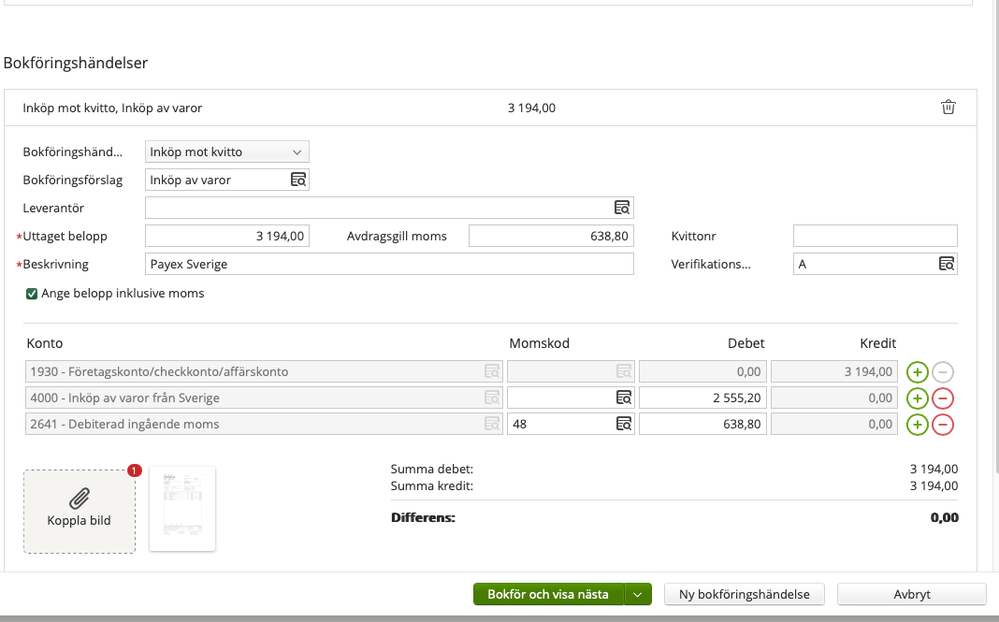Image resolution: width=999 pixels, height=622 pixels.
Task: Open lookup icon in Bokföringsförslag field
Action: pyautogui.click(x=298, y=180)
